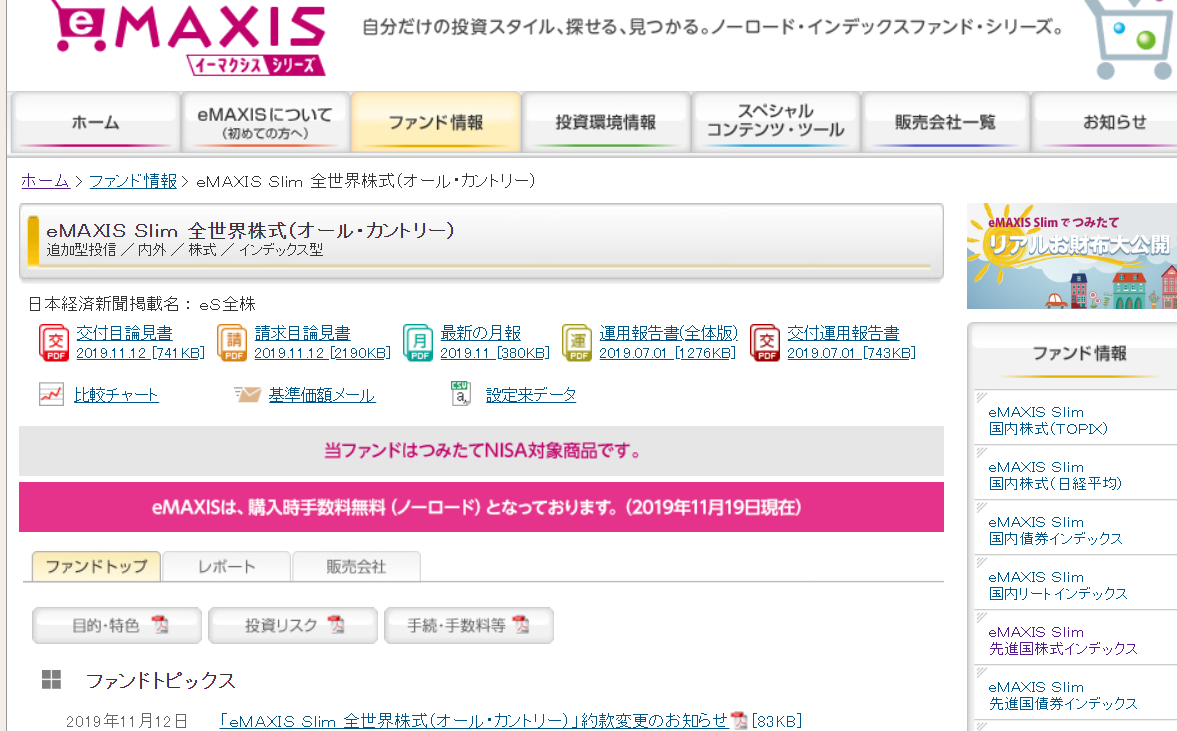Open the orange 請求目論見書 PDF icon

(x=232, y=342)
